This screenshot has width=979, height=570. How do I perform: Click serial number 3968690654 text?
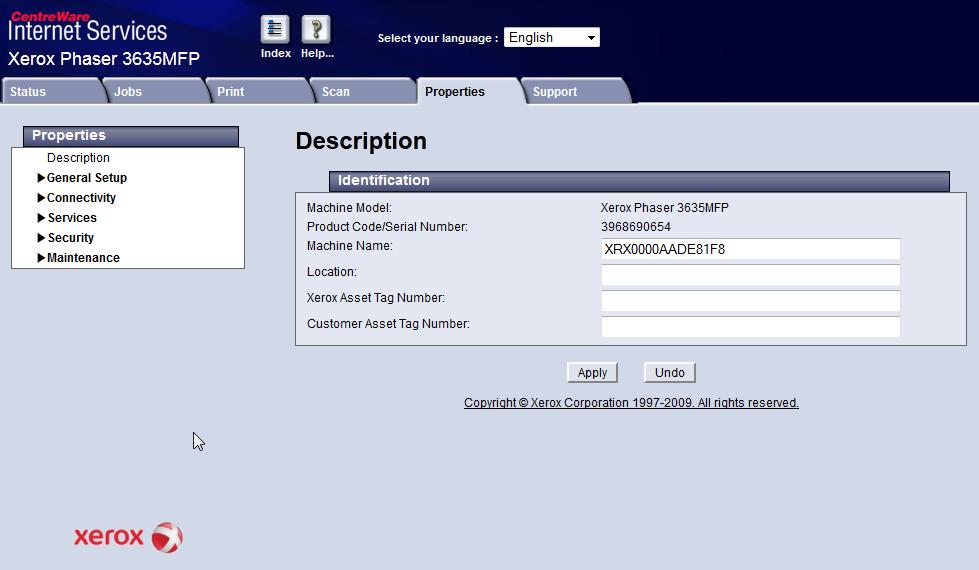tap(636, 227)
